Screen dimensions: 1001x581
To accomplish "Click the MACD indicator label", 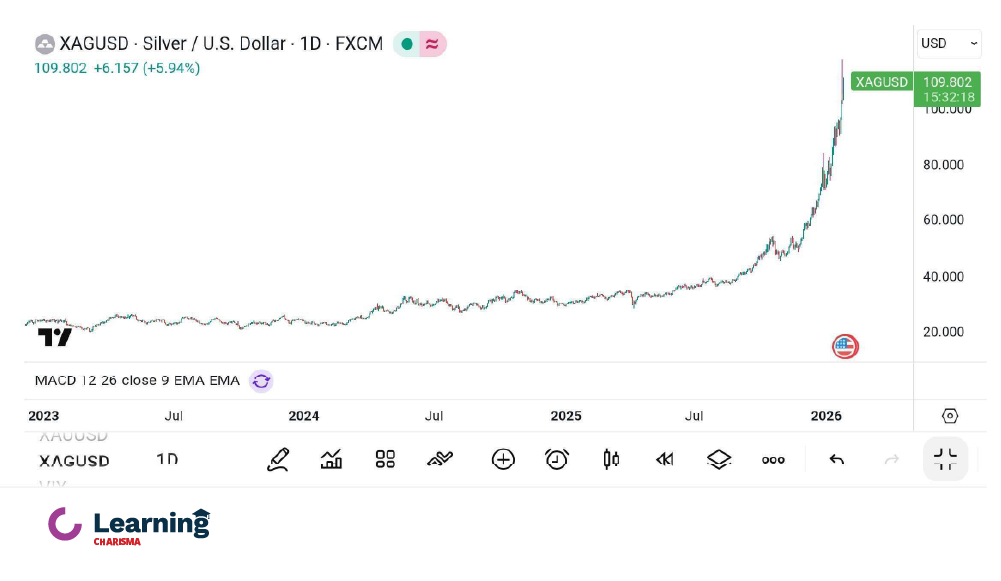I will tap(137, 381).
